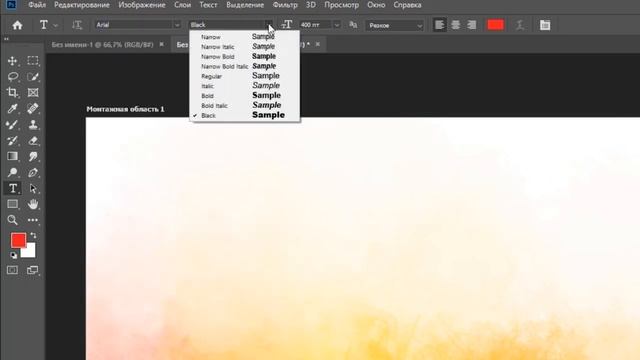This screenshot has width=640, height=360.
Task: Select the Smudge tool
Action: [x=33, y=156]
